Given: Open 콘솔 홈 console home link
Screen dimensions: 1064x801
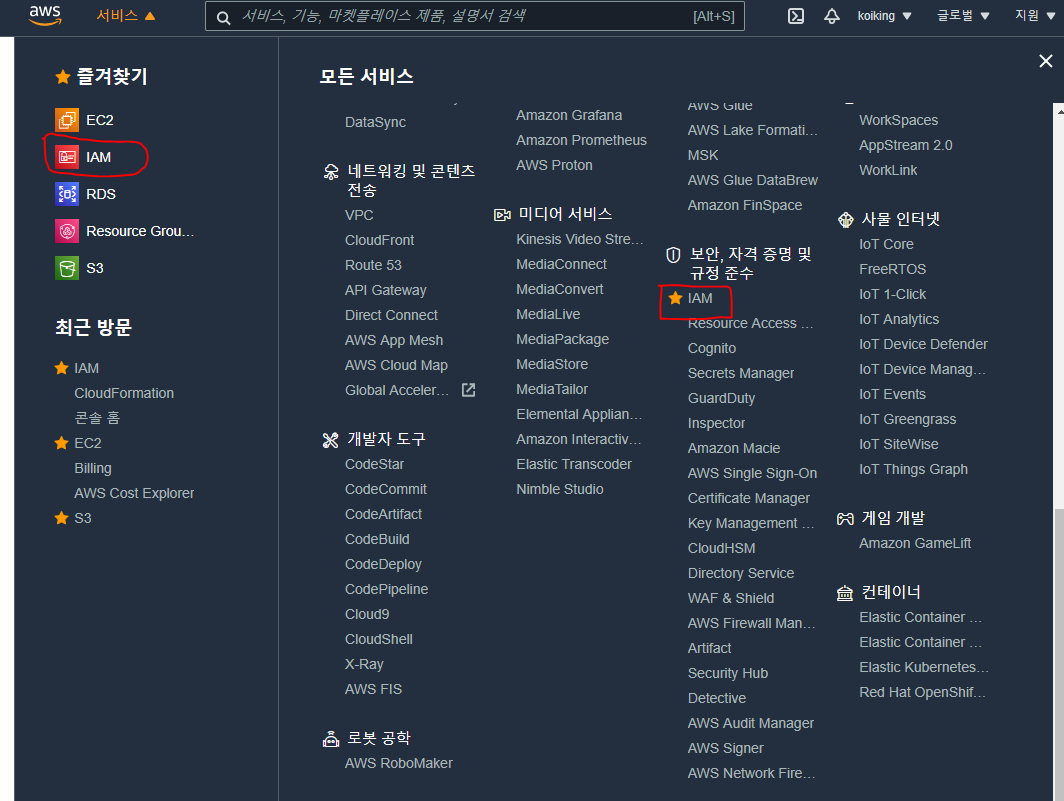Looking at the screenshot, I should pos(97,417).
